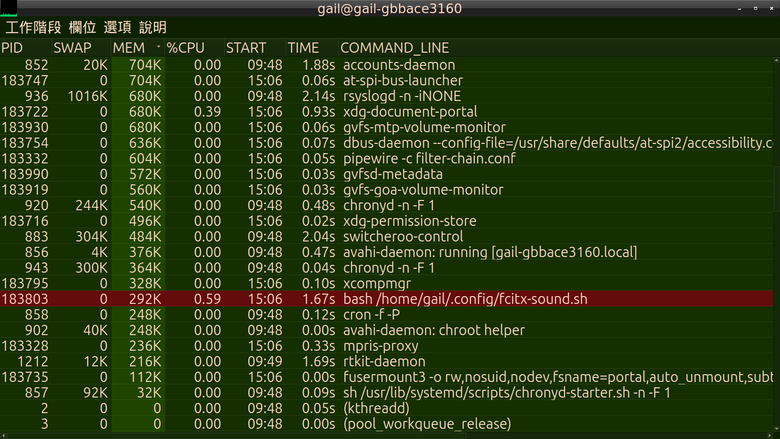Open the 欄位 menu
The height and width of the screenshot is (439, 780).
tap(83, 27)
